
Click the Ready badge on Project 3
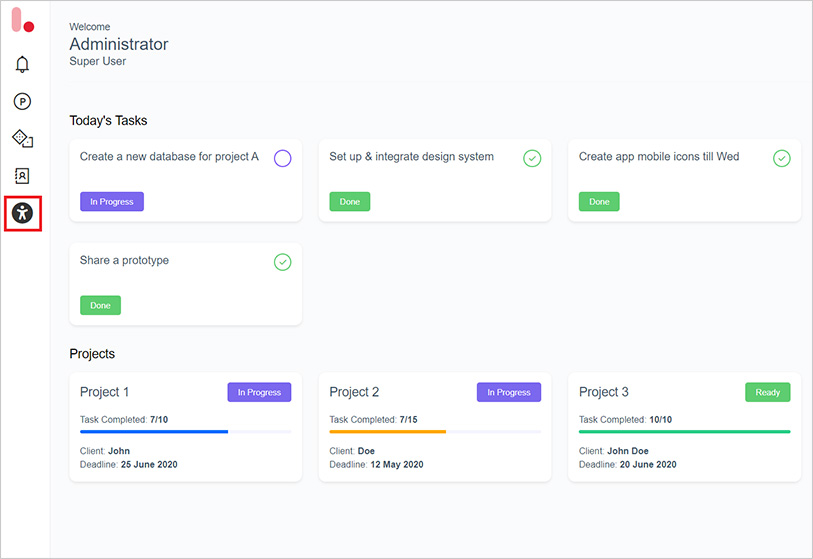pos(767,392)
